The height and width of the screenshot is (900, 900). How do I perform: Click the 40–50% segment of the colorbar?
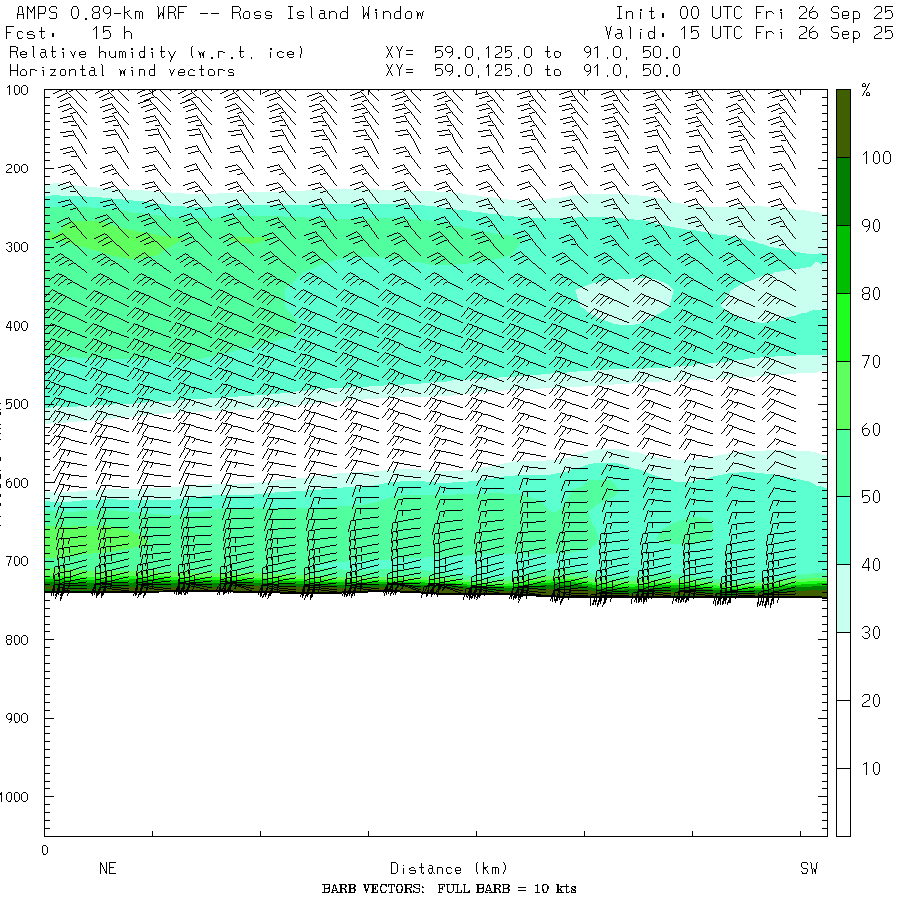click(843, 530)
